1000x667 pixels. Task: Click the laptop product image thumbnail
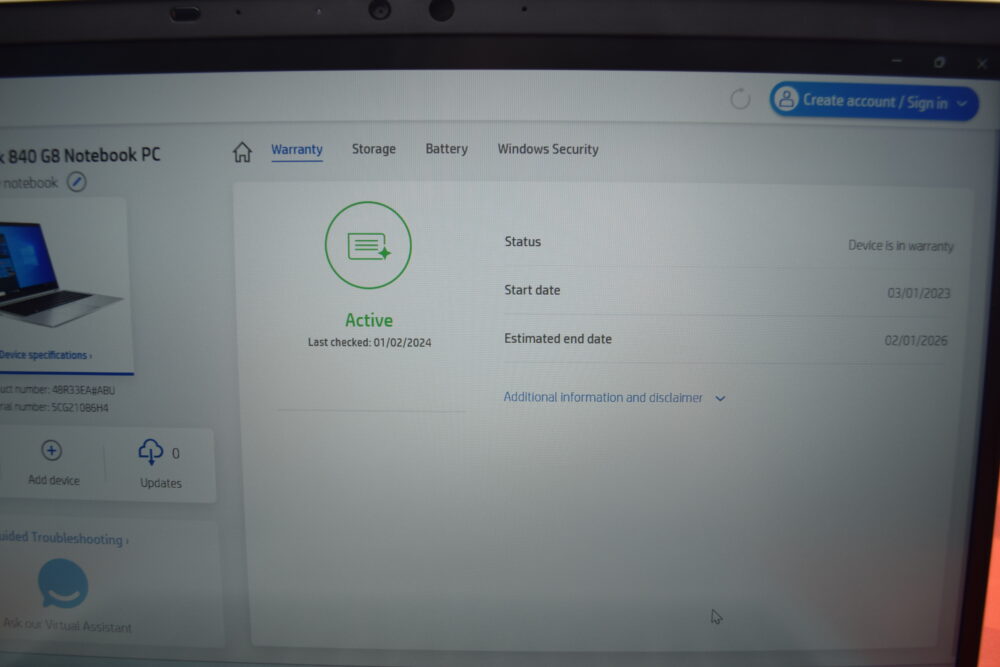(62, 274)
